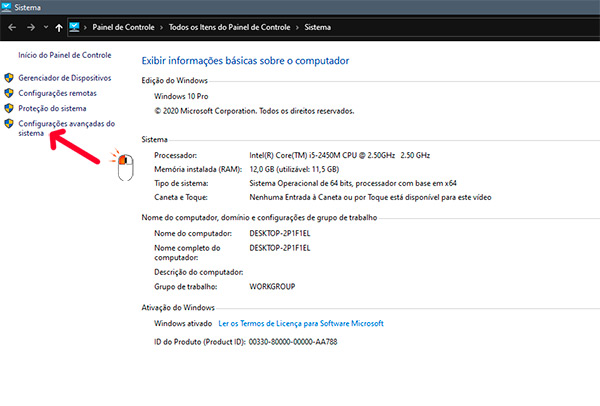Click shield icon beside Gerenciador de Dispositivos
Image resolution: width=600 pixels, height=406 pixels.
(x=9, y=78)
